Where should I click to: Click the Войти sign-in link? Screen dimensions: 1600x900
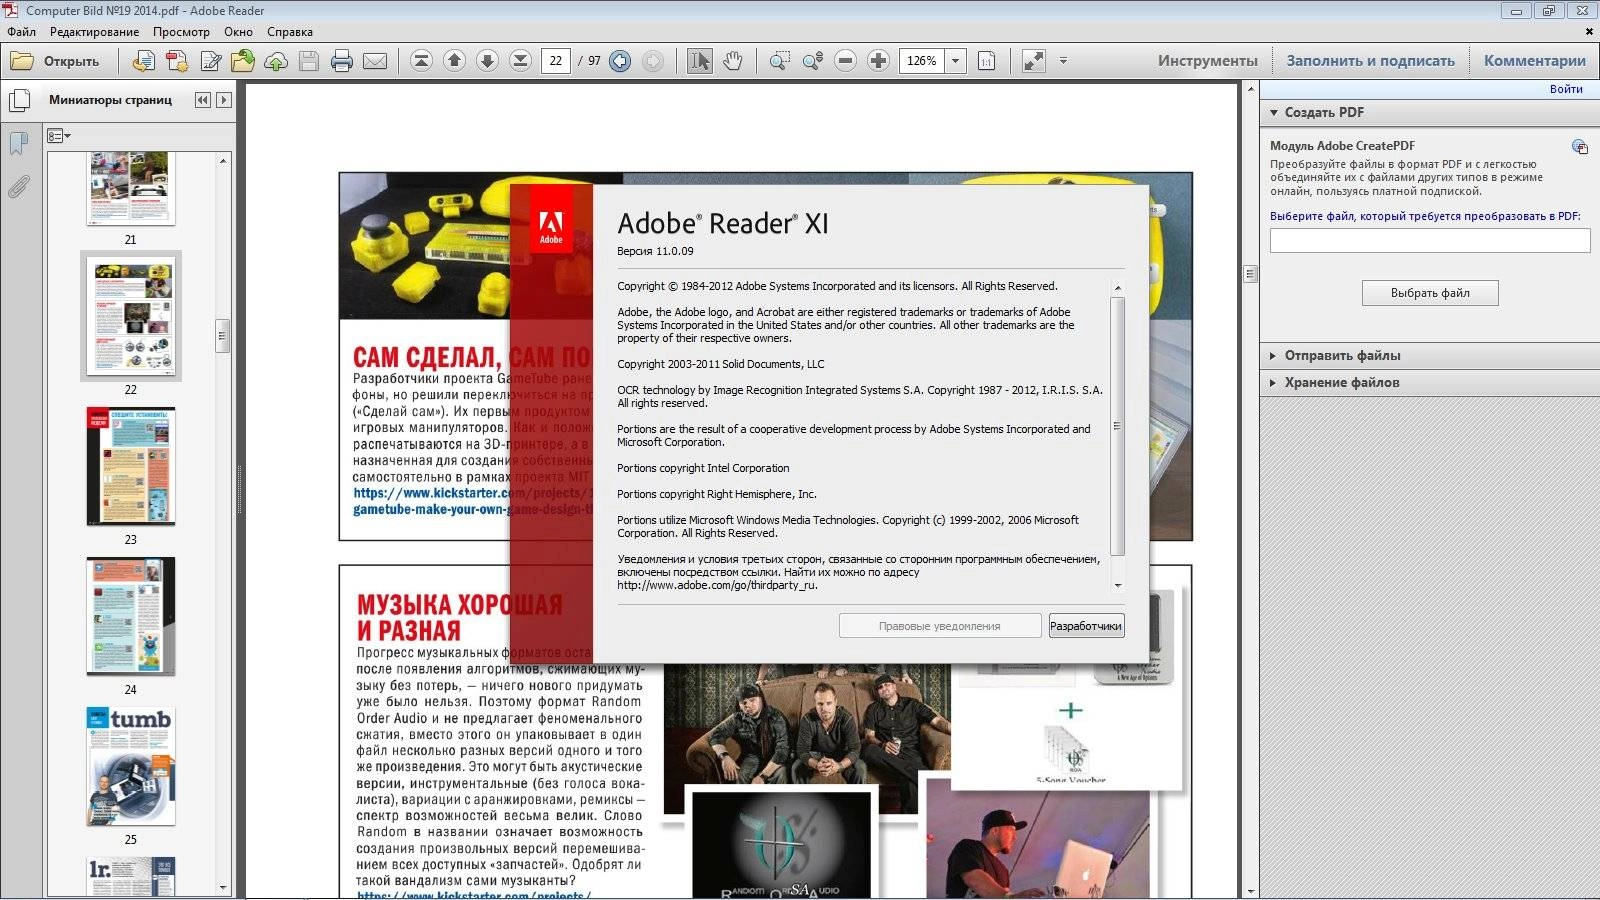tap(1566, 89)
